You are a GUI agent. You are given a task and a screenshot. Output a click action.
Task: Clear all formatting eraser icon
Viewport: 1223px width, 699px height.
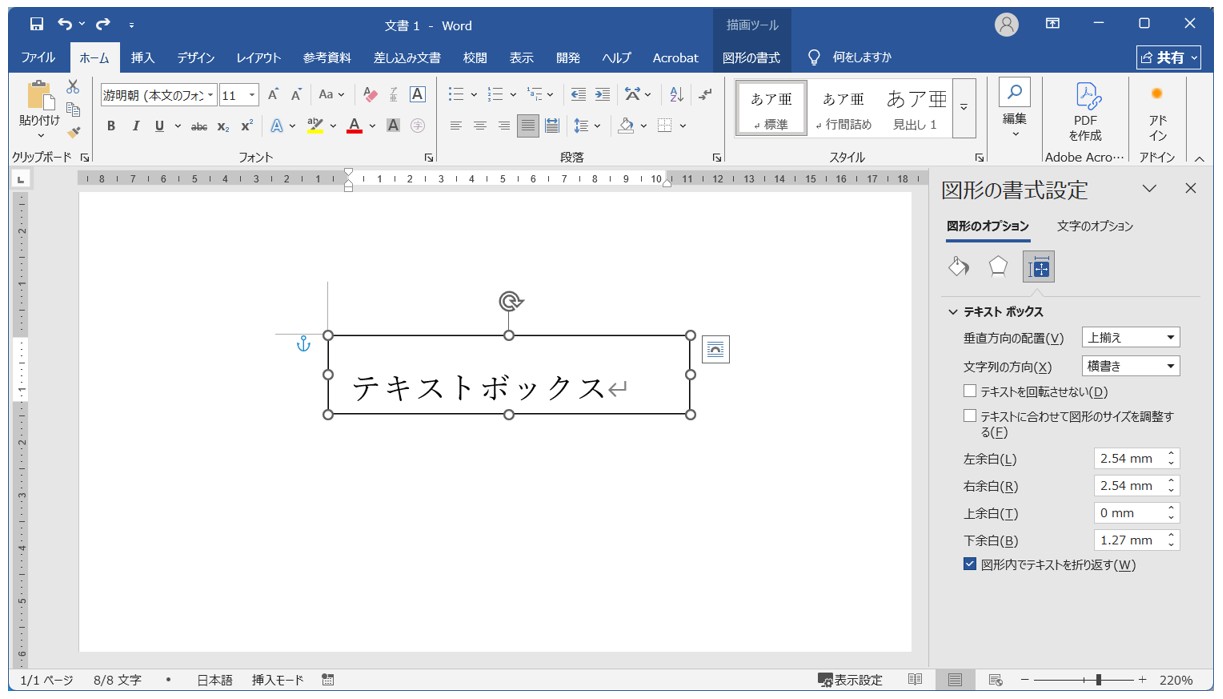pos(370,95)
